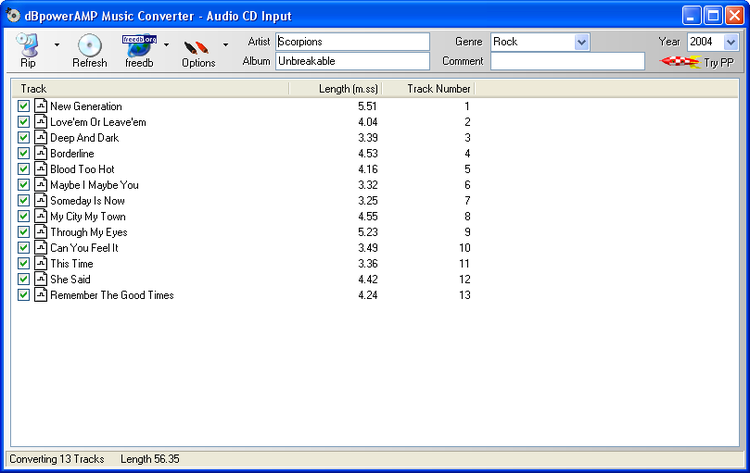
Task: Sort by Track Number column header
Action: [428, 88]
